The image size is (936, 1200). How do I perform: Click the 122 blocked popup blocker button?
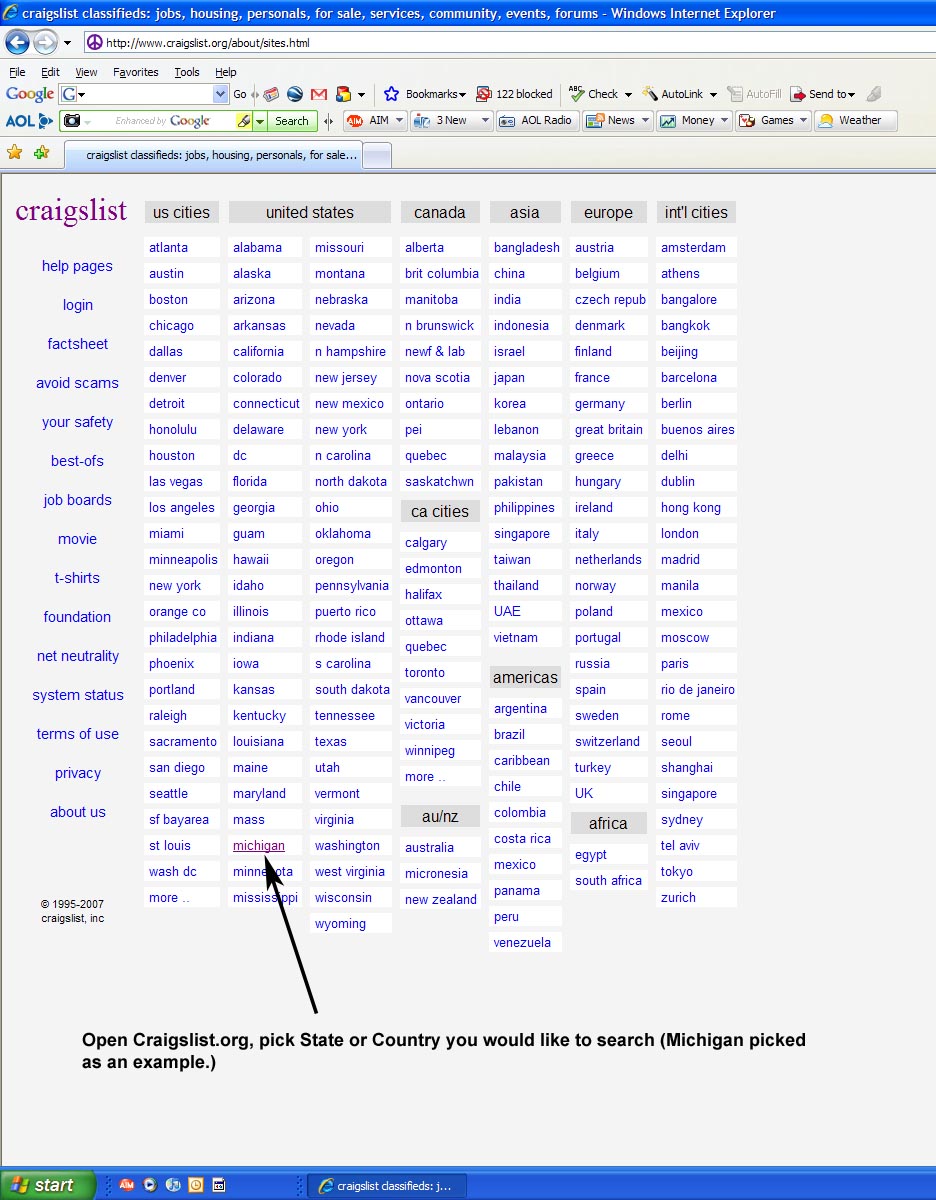(x=515, y=94)
